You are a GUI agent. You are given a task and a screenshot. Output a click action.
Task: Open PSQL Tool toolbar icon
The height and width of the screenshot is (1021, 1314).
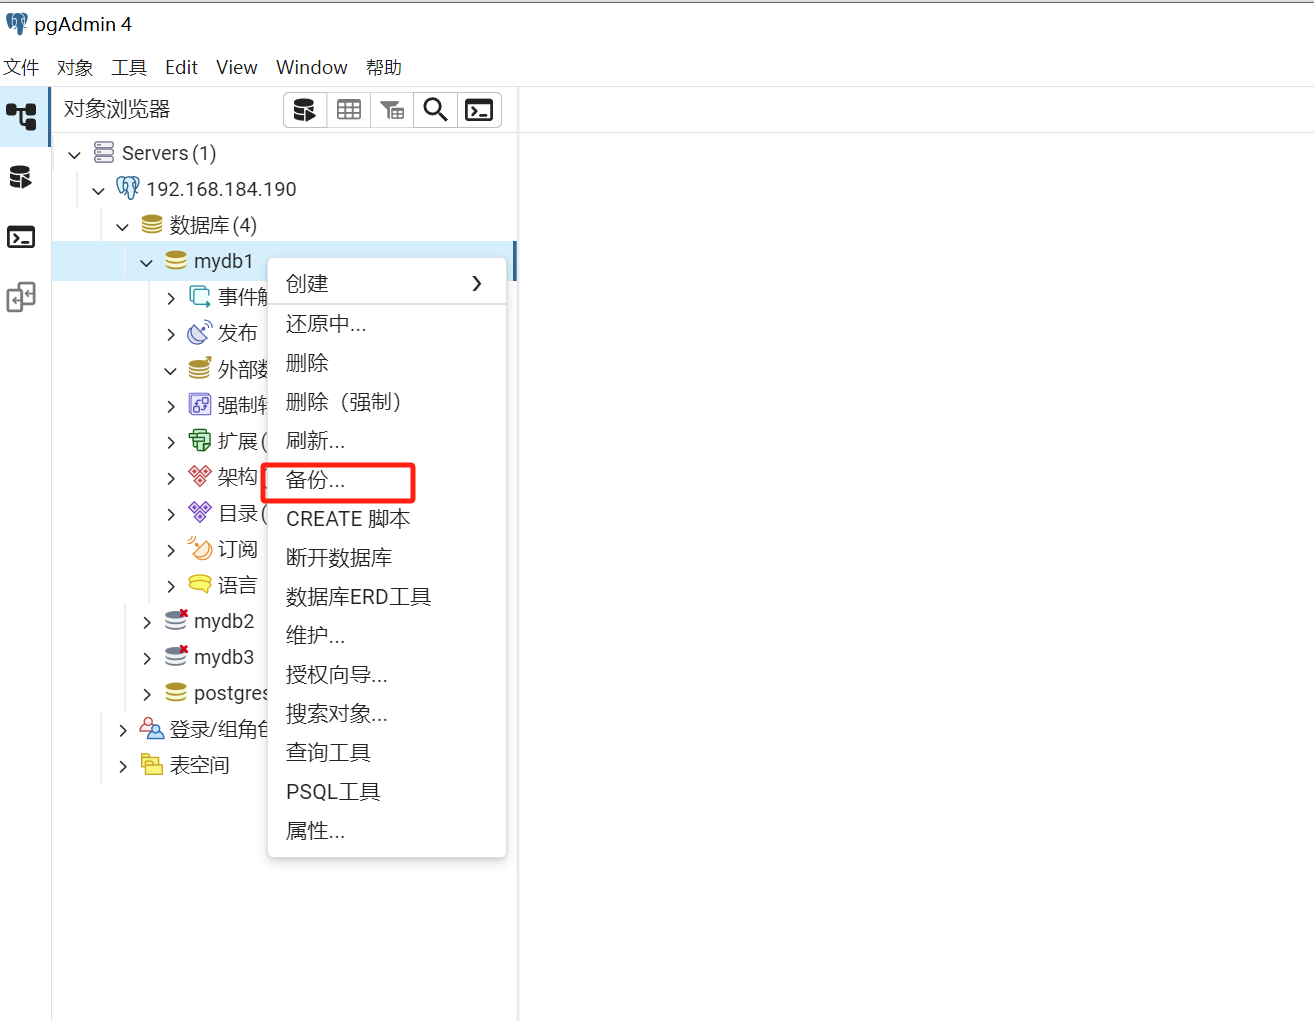[479, 110]
